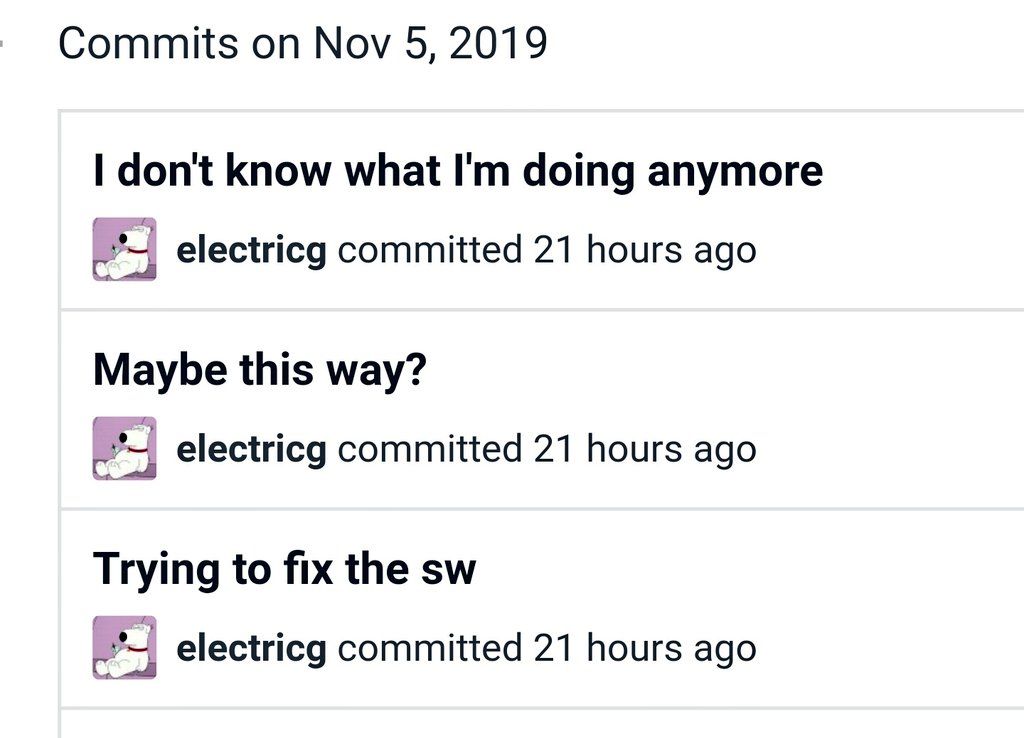Open the 'Maybe this way?' commit
Image resolution: width=1024 pixels, height=738 pixels.
pos(260,371)
